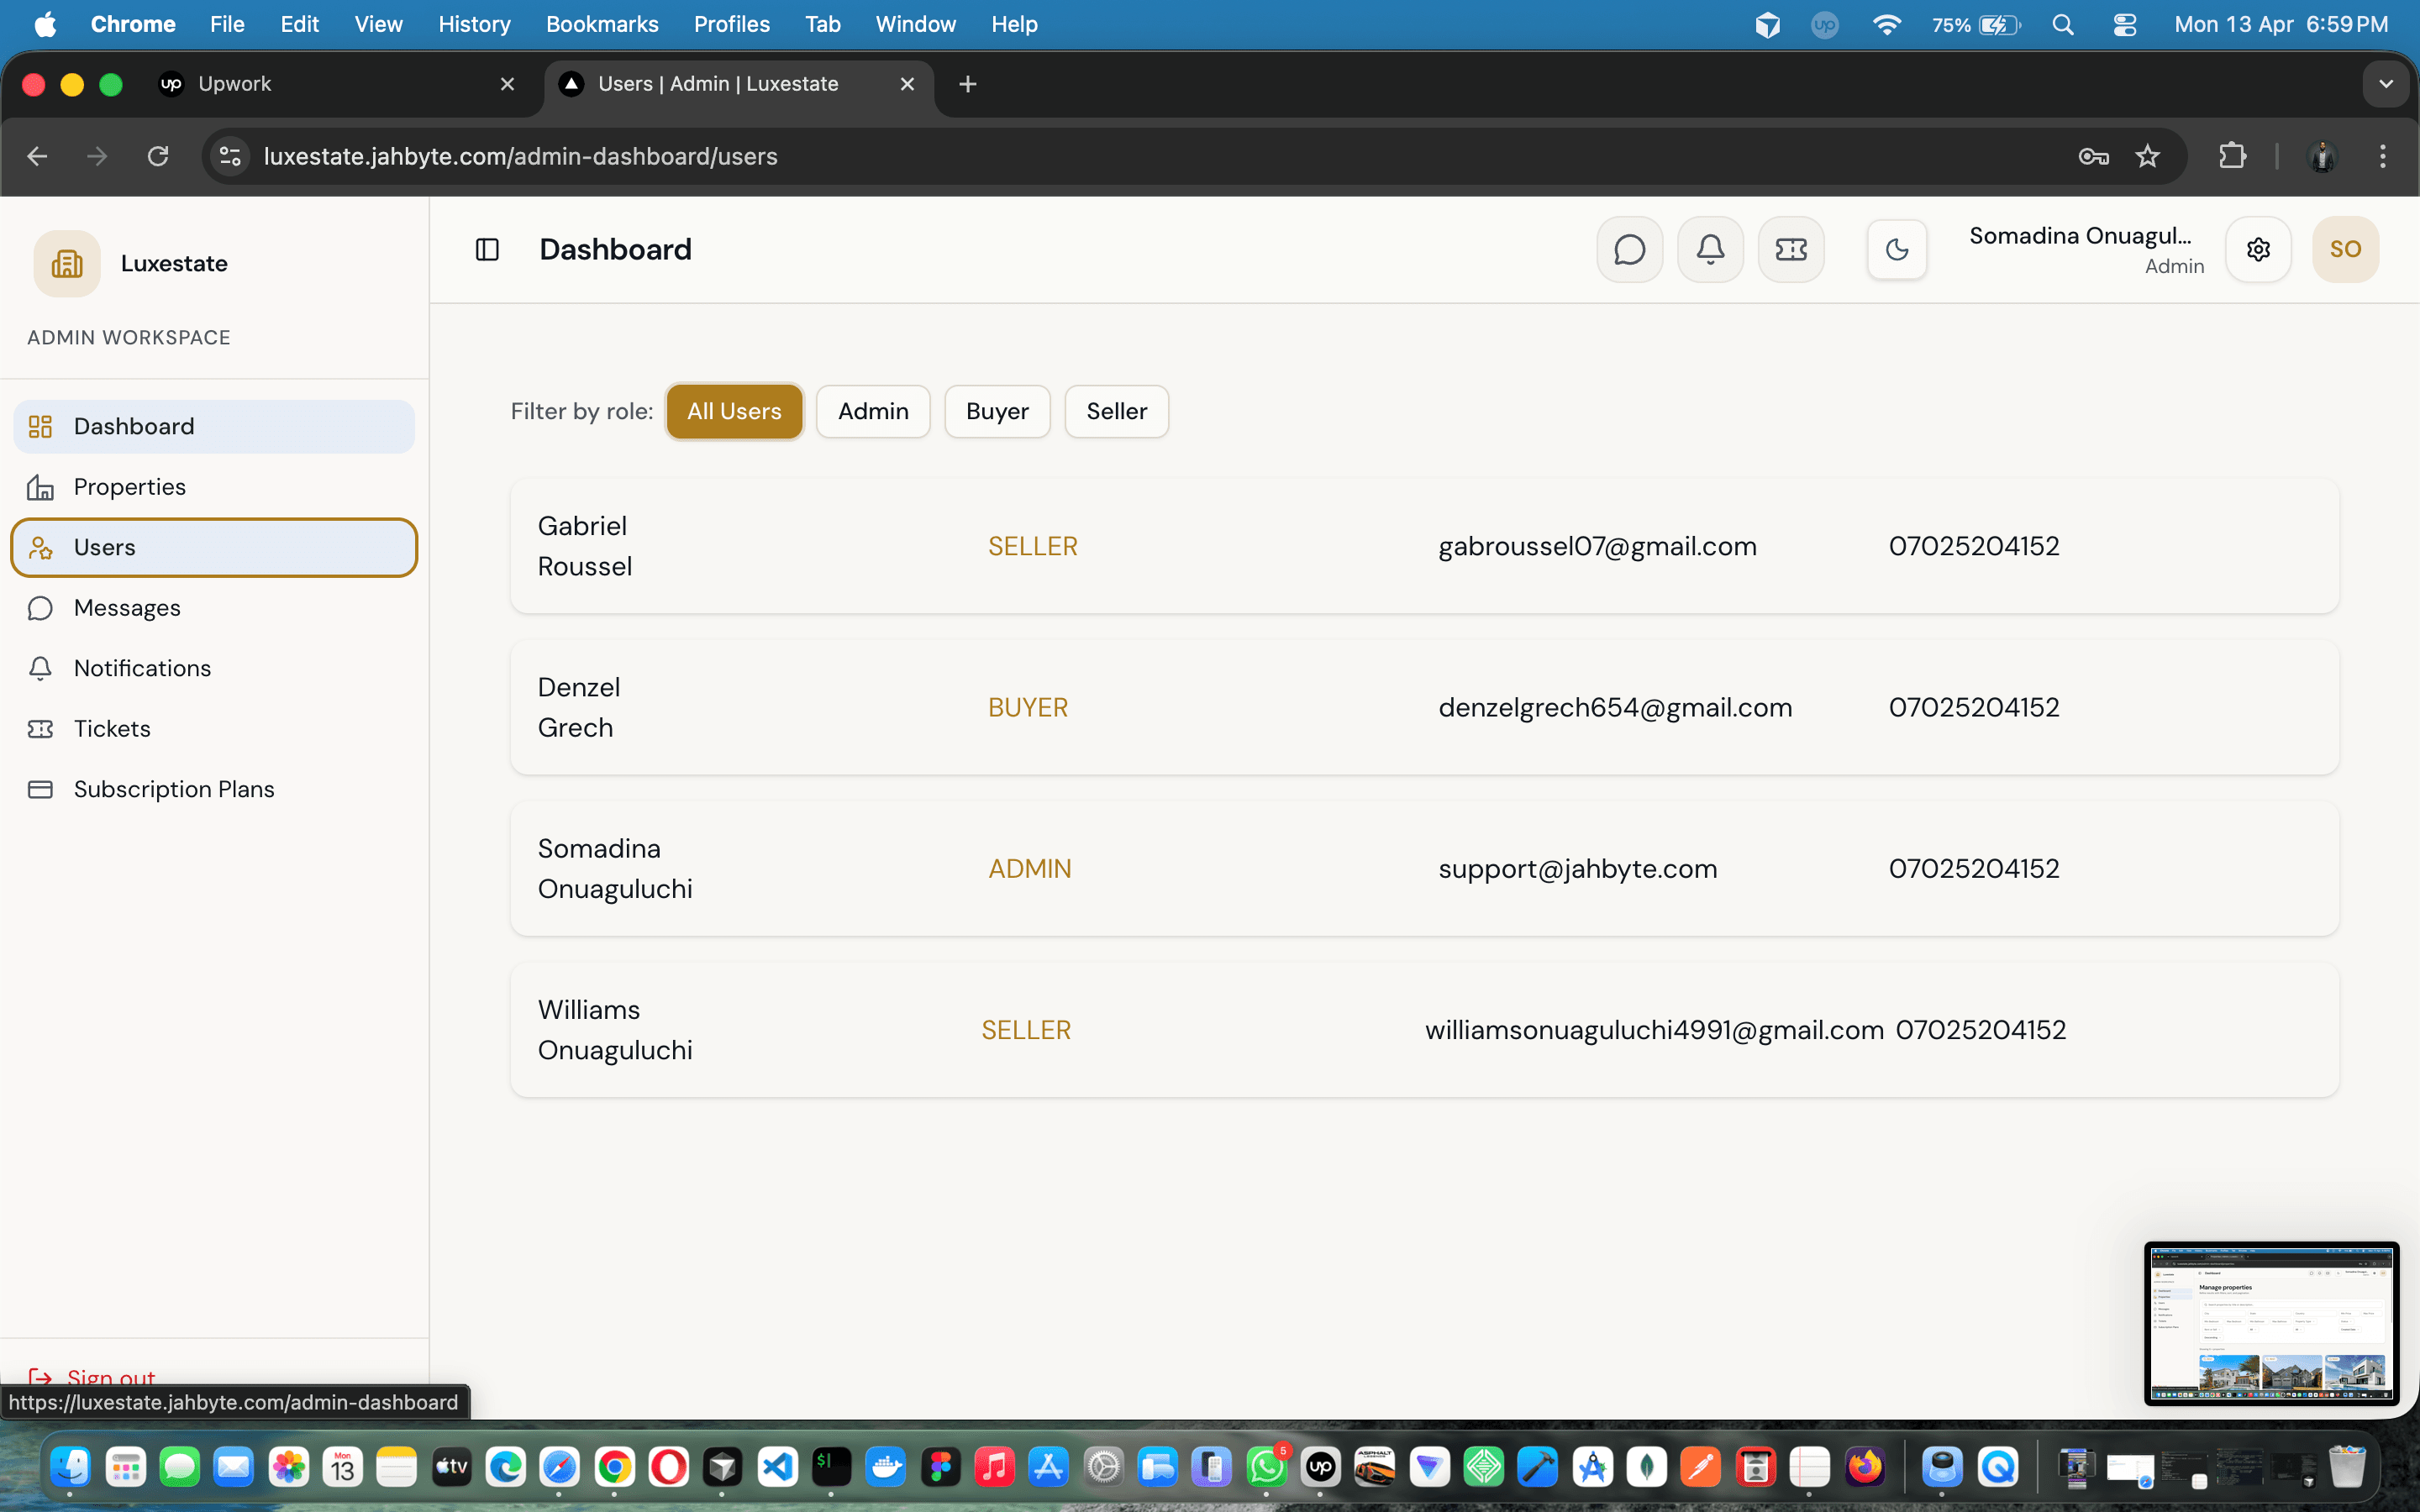This screenshot has width=2420, height=1512.
Task: Switch role filter to Admin
Action: 872,411
